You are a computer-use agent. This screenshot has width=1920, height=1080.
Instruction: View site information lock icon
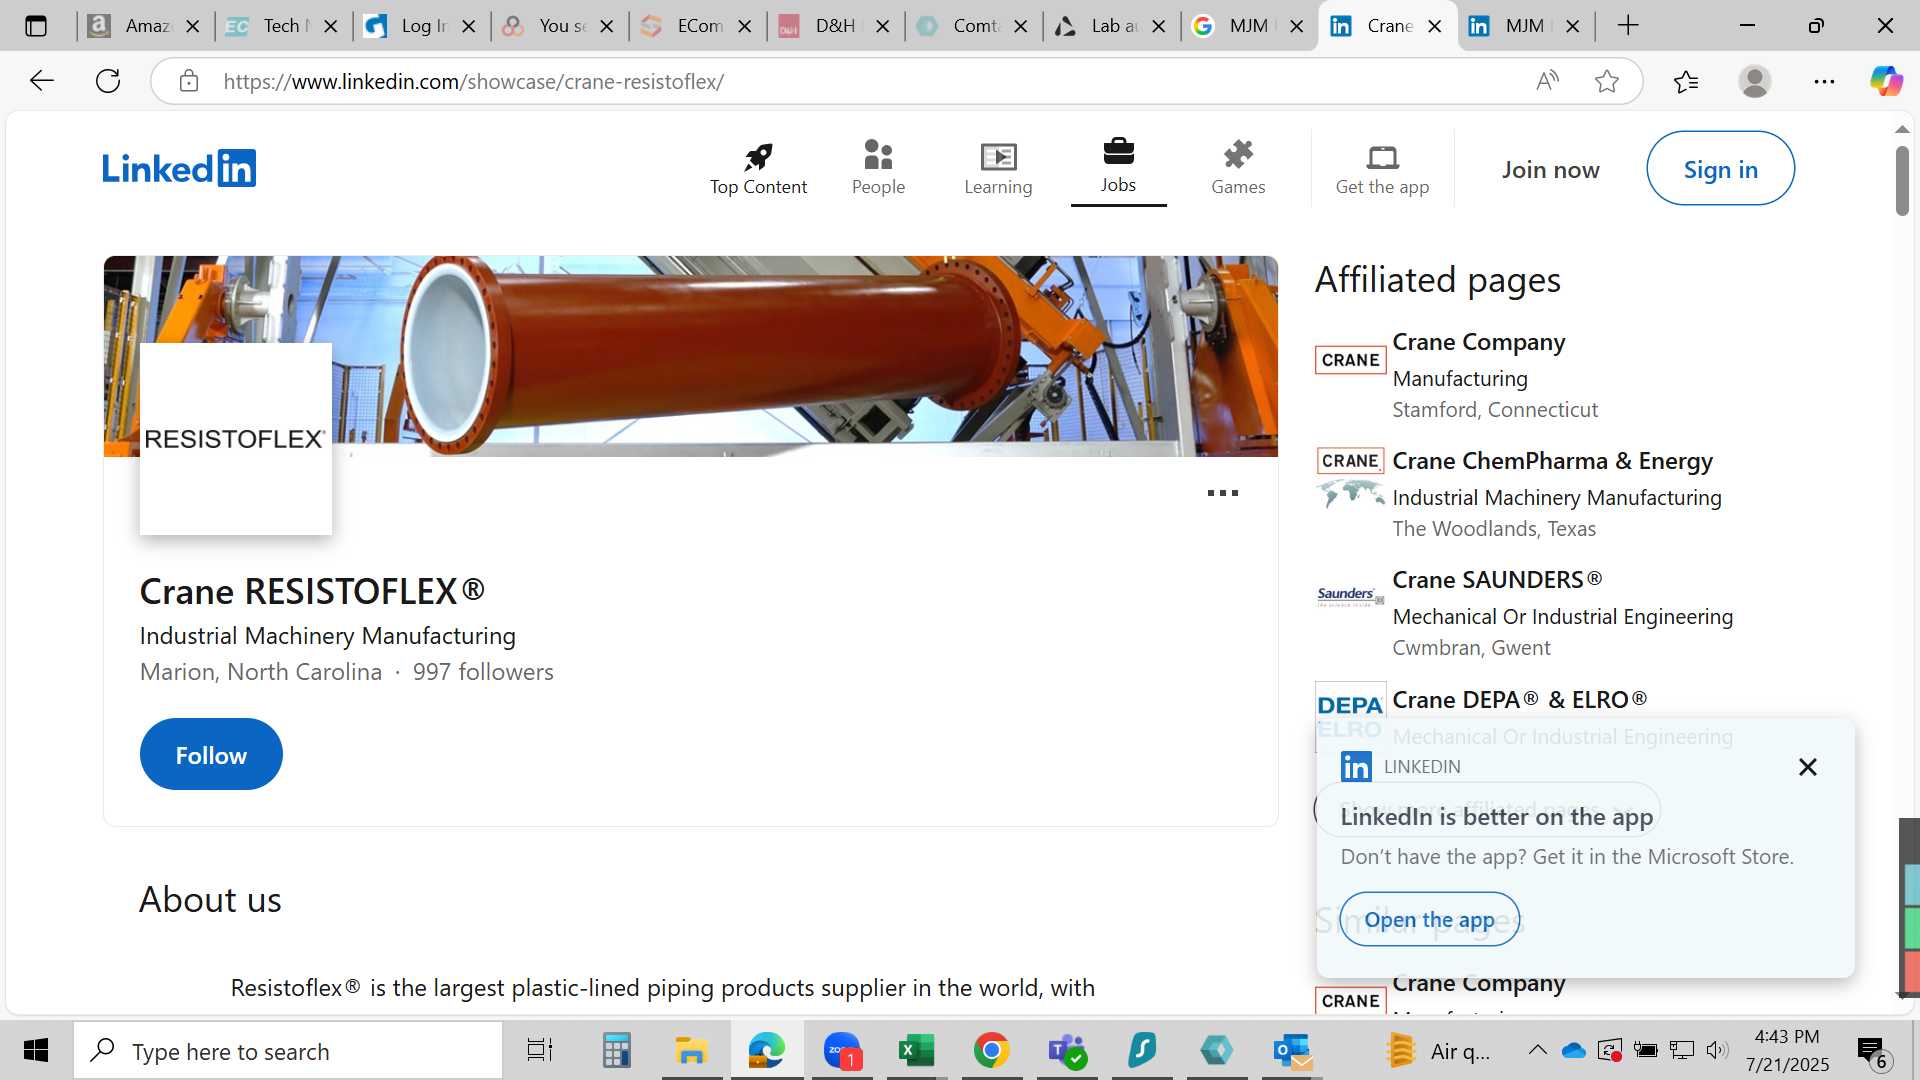pyautogui.click(x=189, y=81)
